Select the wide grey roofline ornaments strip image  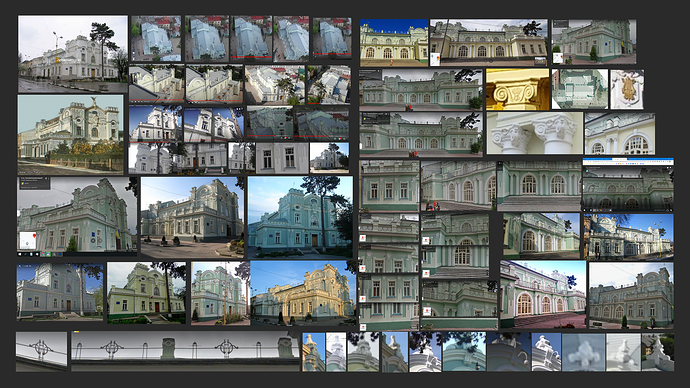(185, 351)
